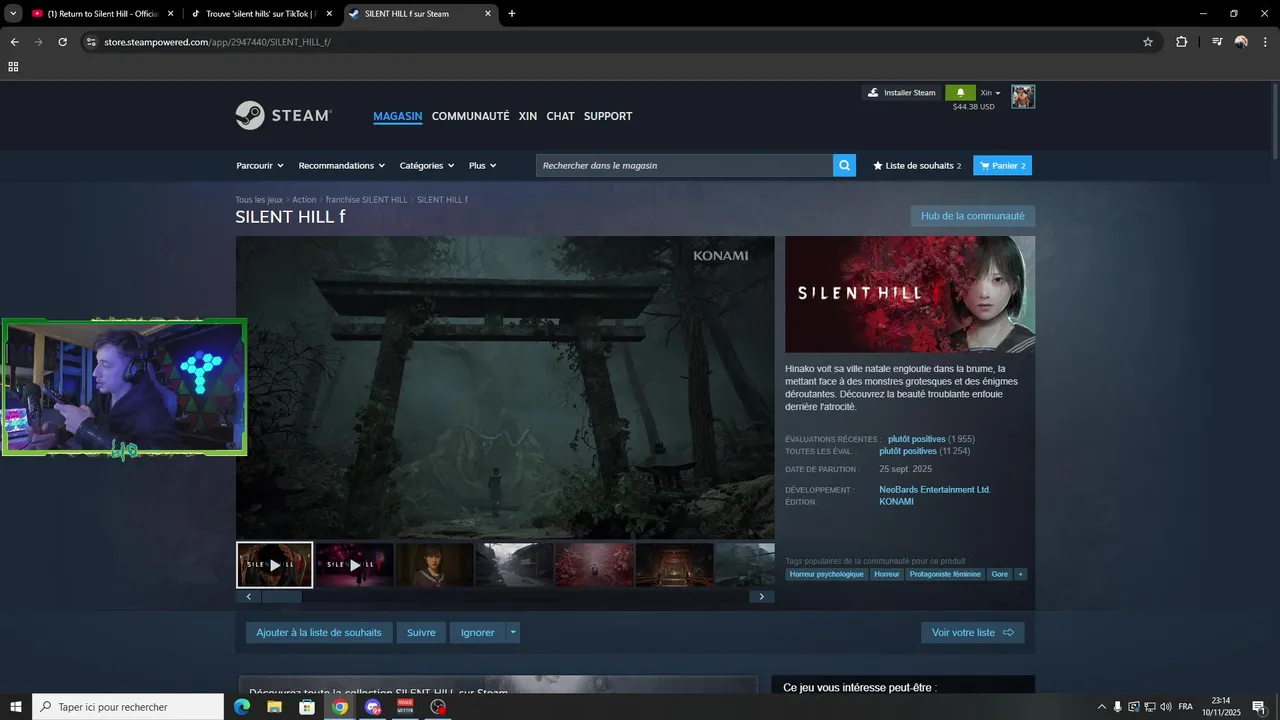Play the first trailer thumbnail

pyautogui.click(x=275, y=565)
